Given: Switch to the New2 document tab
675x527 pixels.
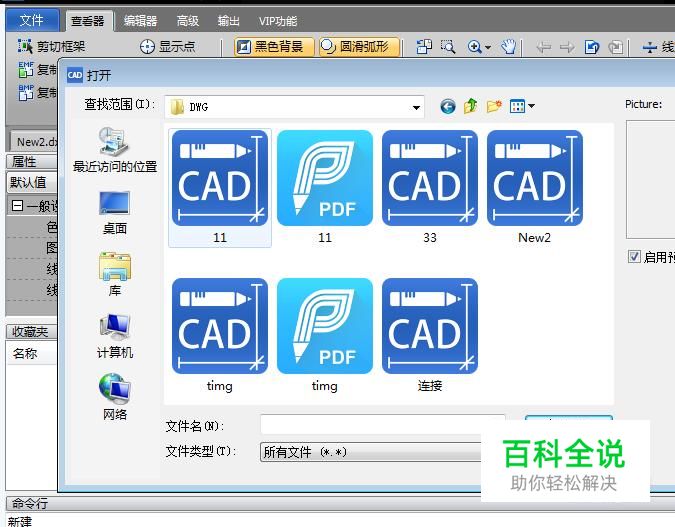Looking at the screenshot, I should point(34,141).
